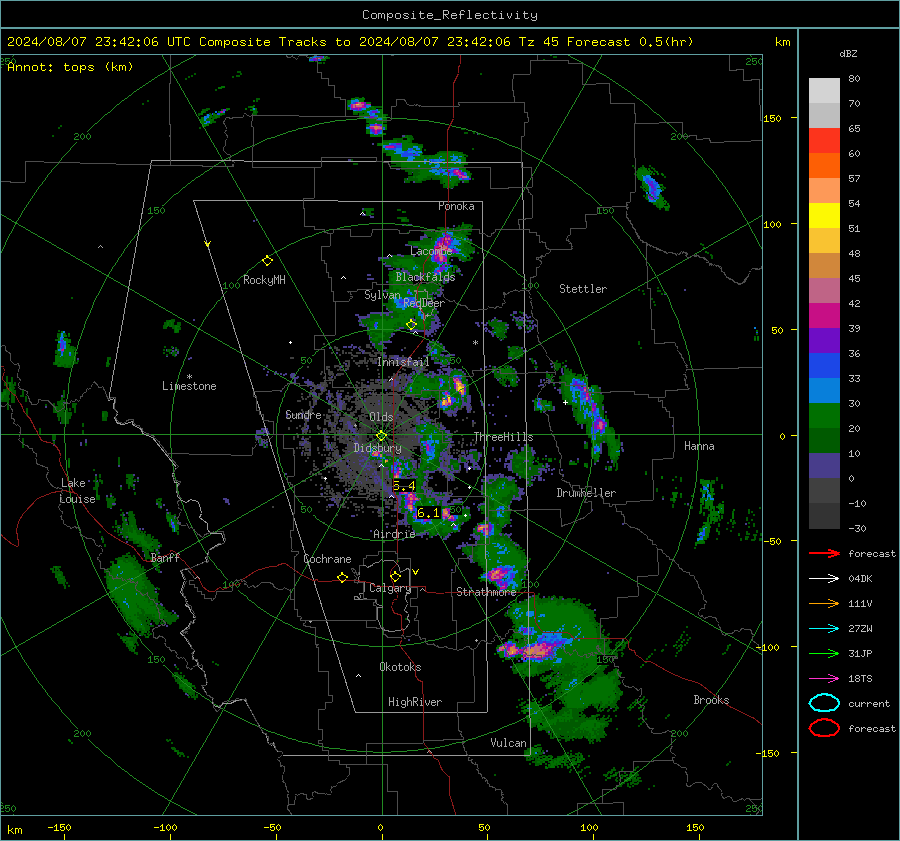This screenshot has width=900, height=841.
Task: Click the Sylvan label on the map
Action: point(382,295)
